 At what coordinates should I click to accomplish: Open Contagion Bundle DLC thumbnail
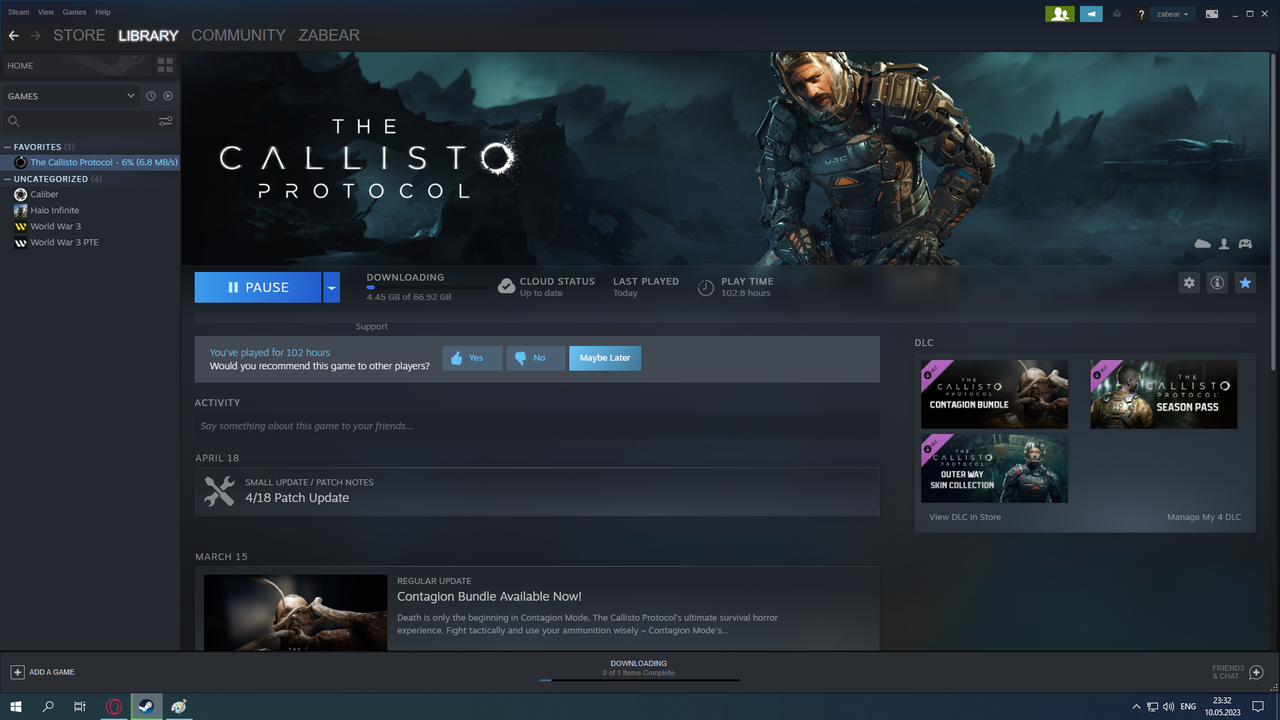tap(994, 394)
